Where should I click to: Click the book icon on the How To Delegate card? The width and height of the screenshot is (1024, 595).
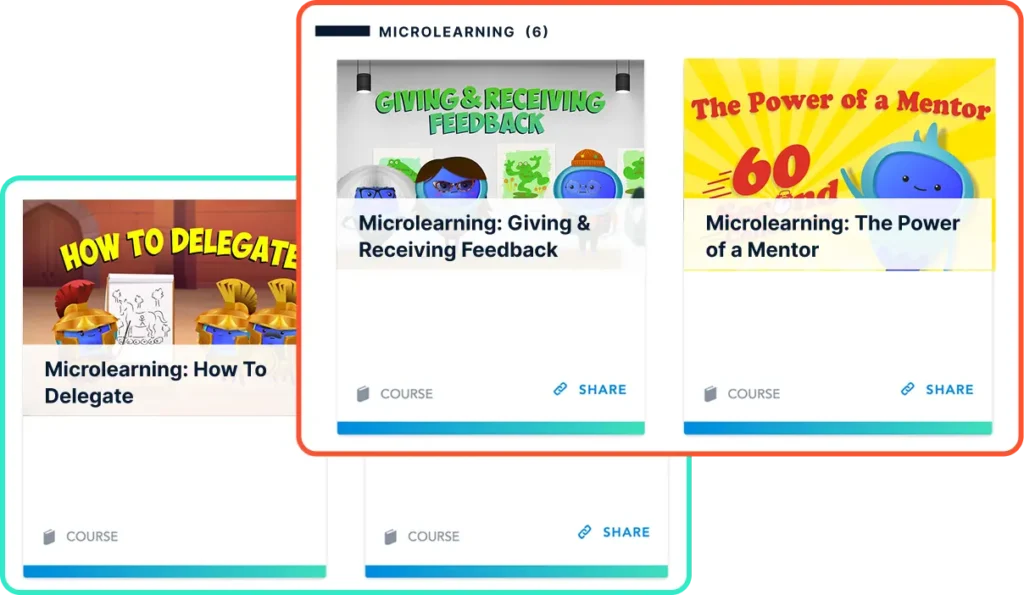point(49,537)
